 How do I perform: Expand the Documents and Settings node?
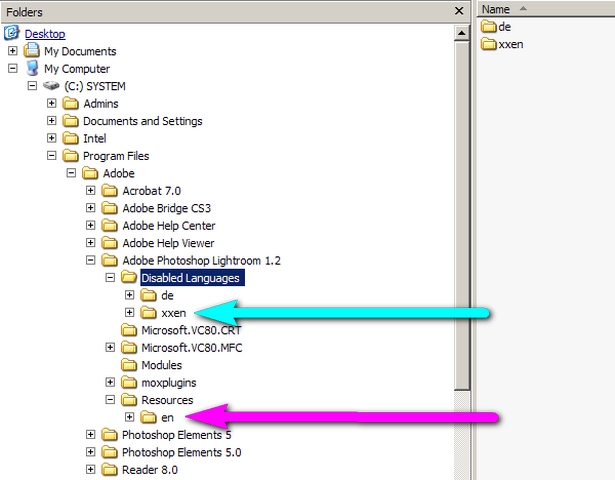tap(51, 120)
